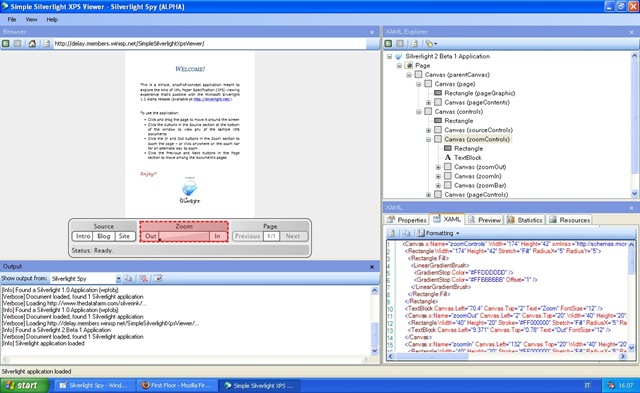Viewport: 640px width, 393px height.
Task: Expand Canvas (sourceControls) node
Action: pos(429,130)
